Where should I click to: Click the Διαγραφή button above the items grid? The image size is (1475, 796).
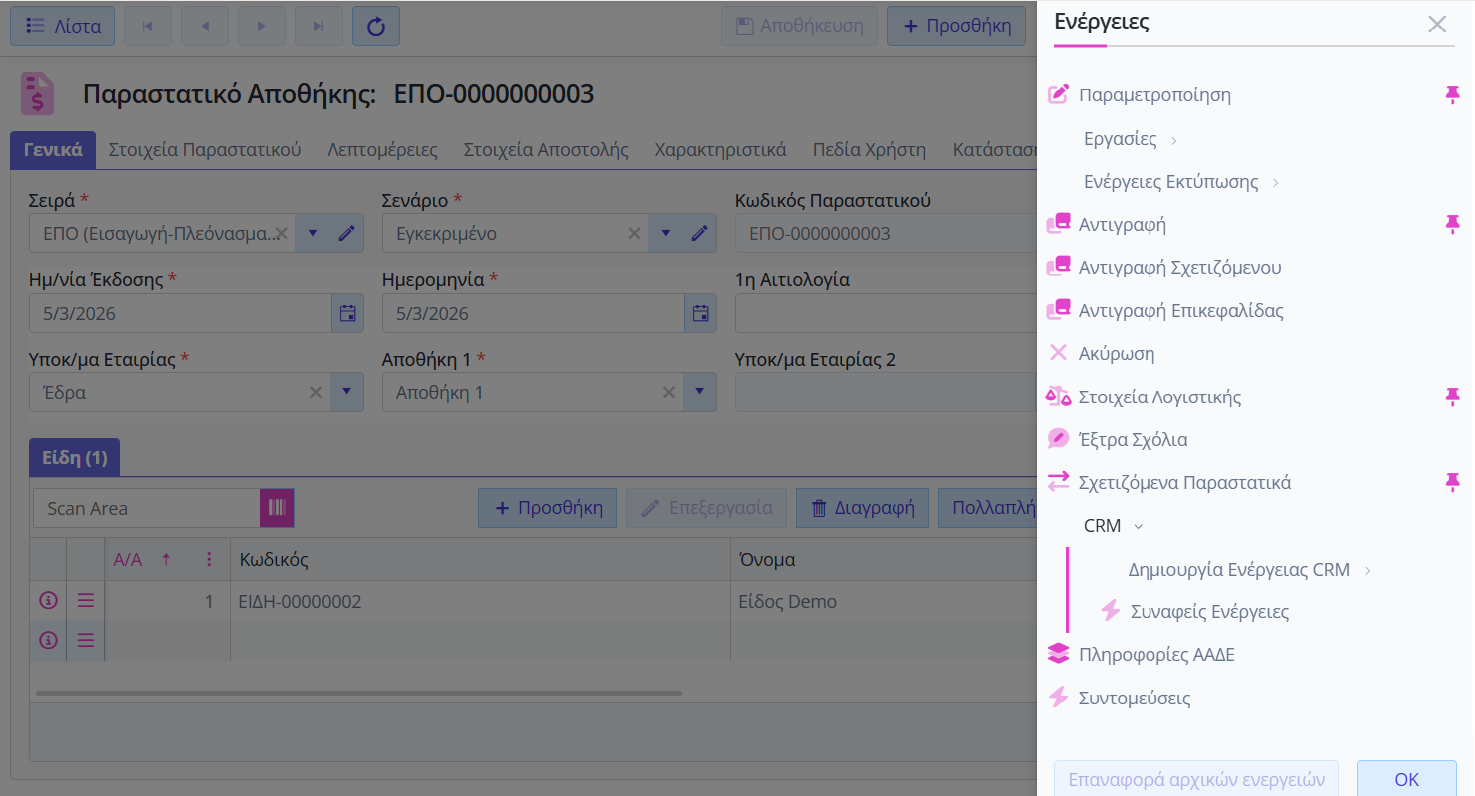(862, 508)
